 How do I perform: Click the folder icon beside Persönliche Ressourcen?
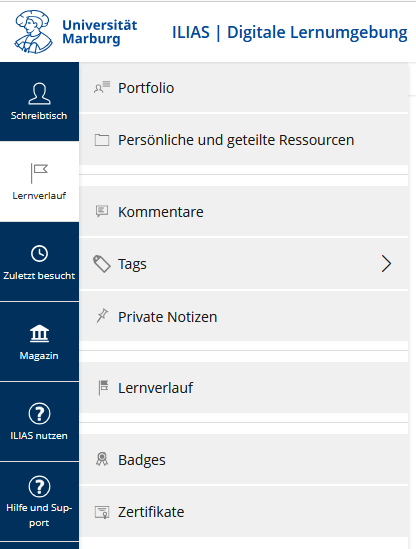point(102,140)
